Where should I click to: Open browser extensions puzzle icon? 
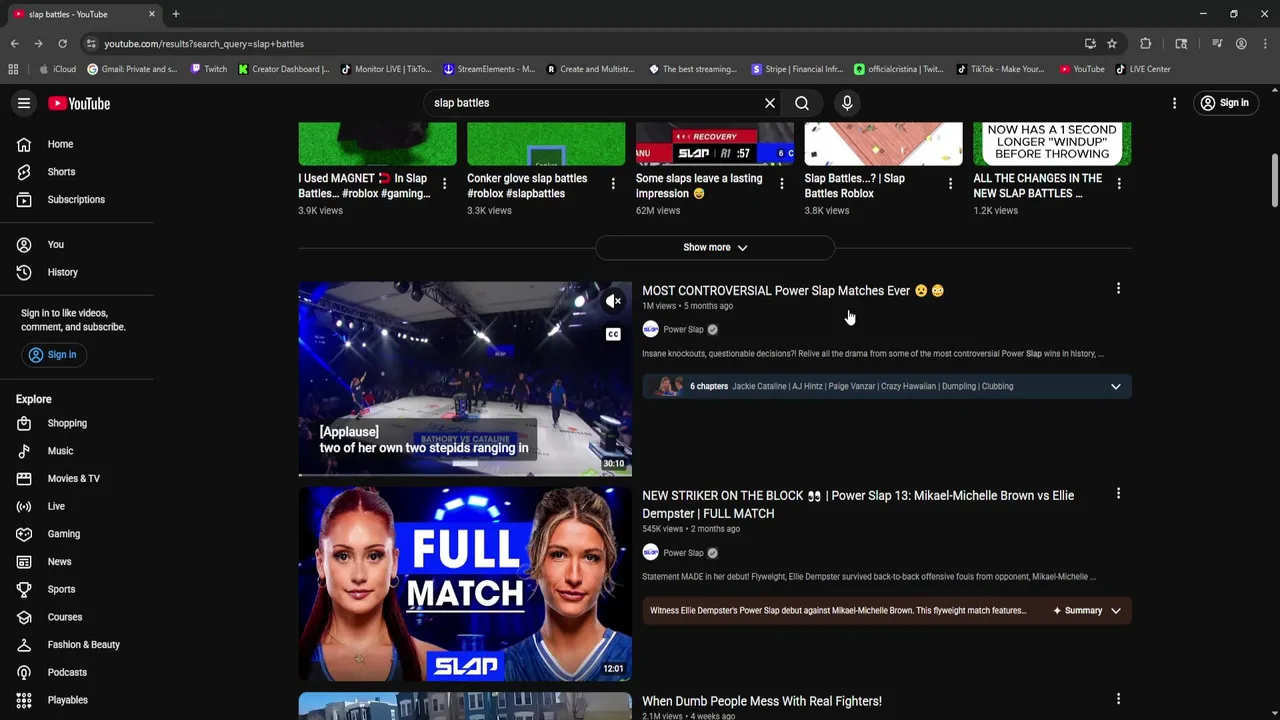[1146, 44]
